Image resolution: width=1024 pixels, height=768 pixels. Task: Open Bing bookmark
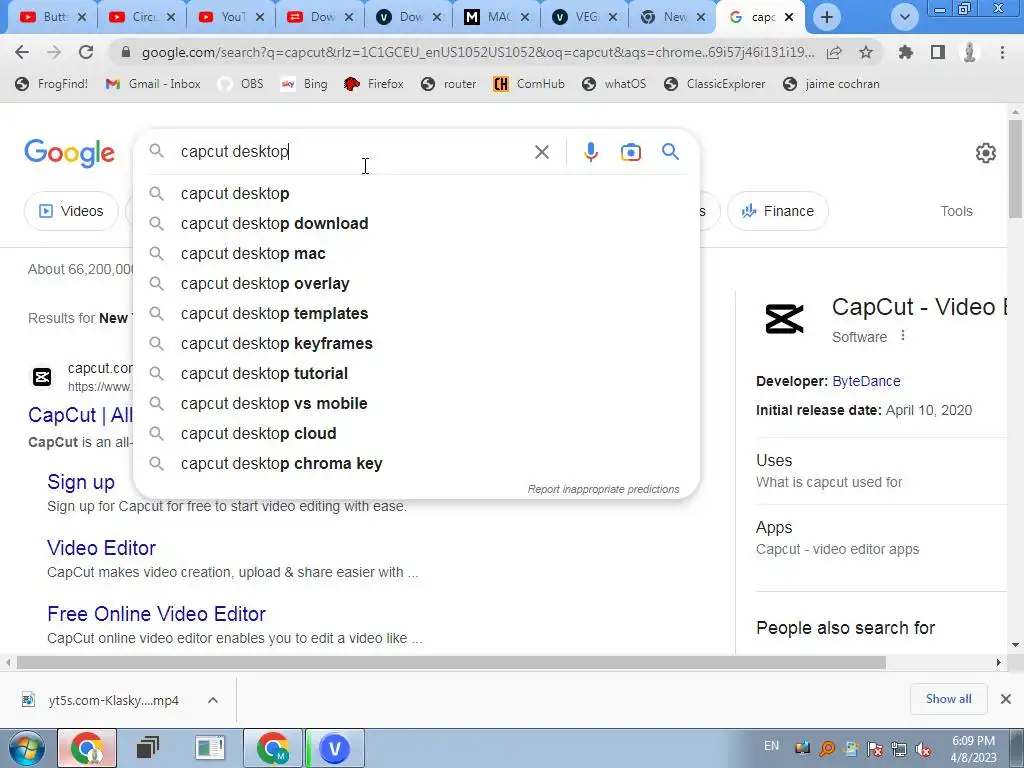(x=304, y=84)
